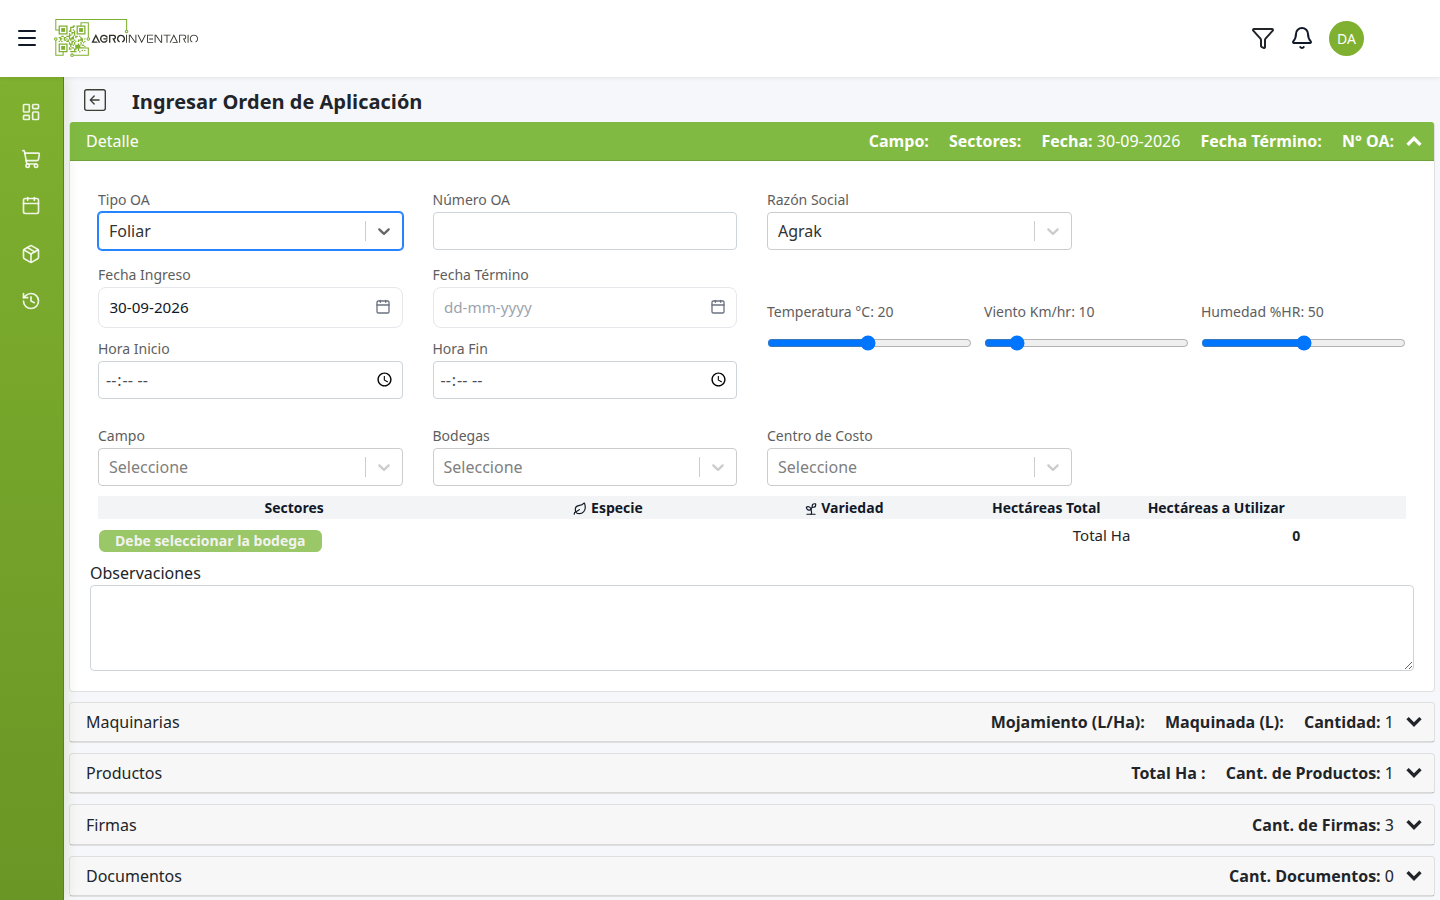Open the Tipo OA dropdown
Image resolution: width=1440 pixels, height=900 pixels.
click(x=250, y=231)
